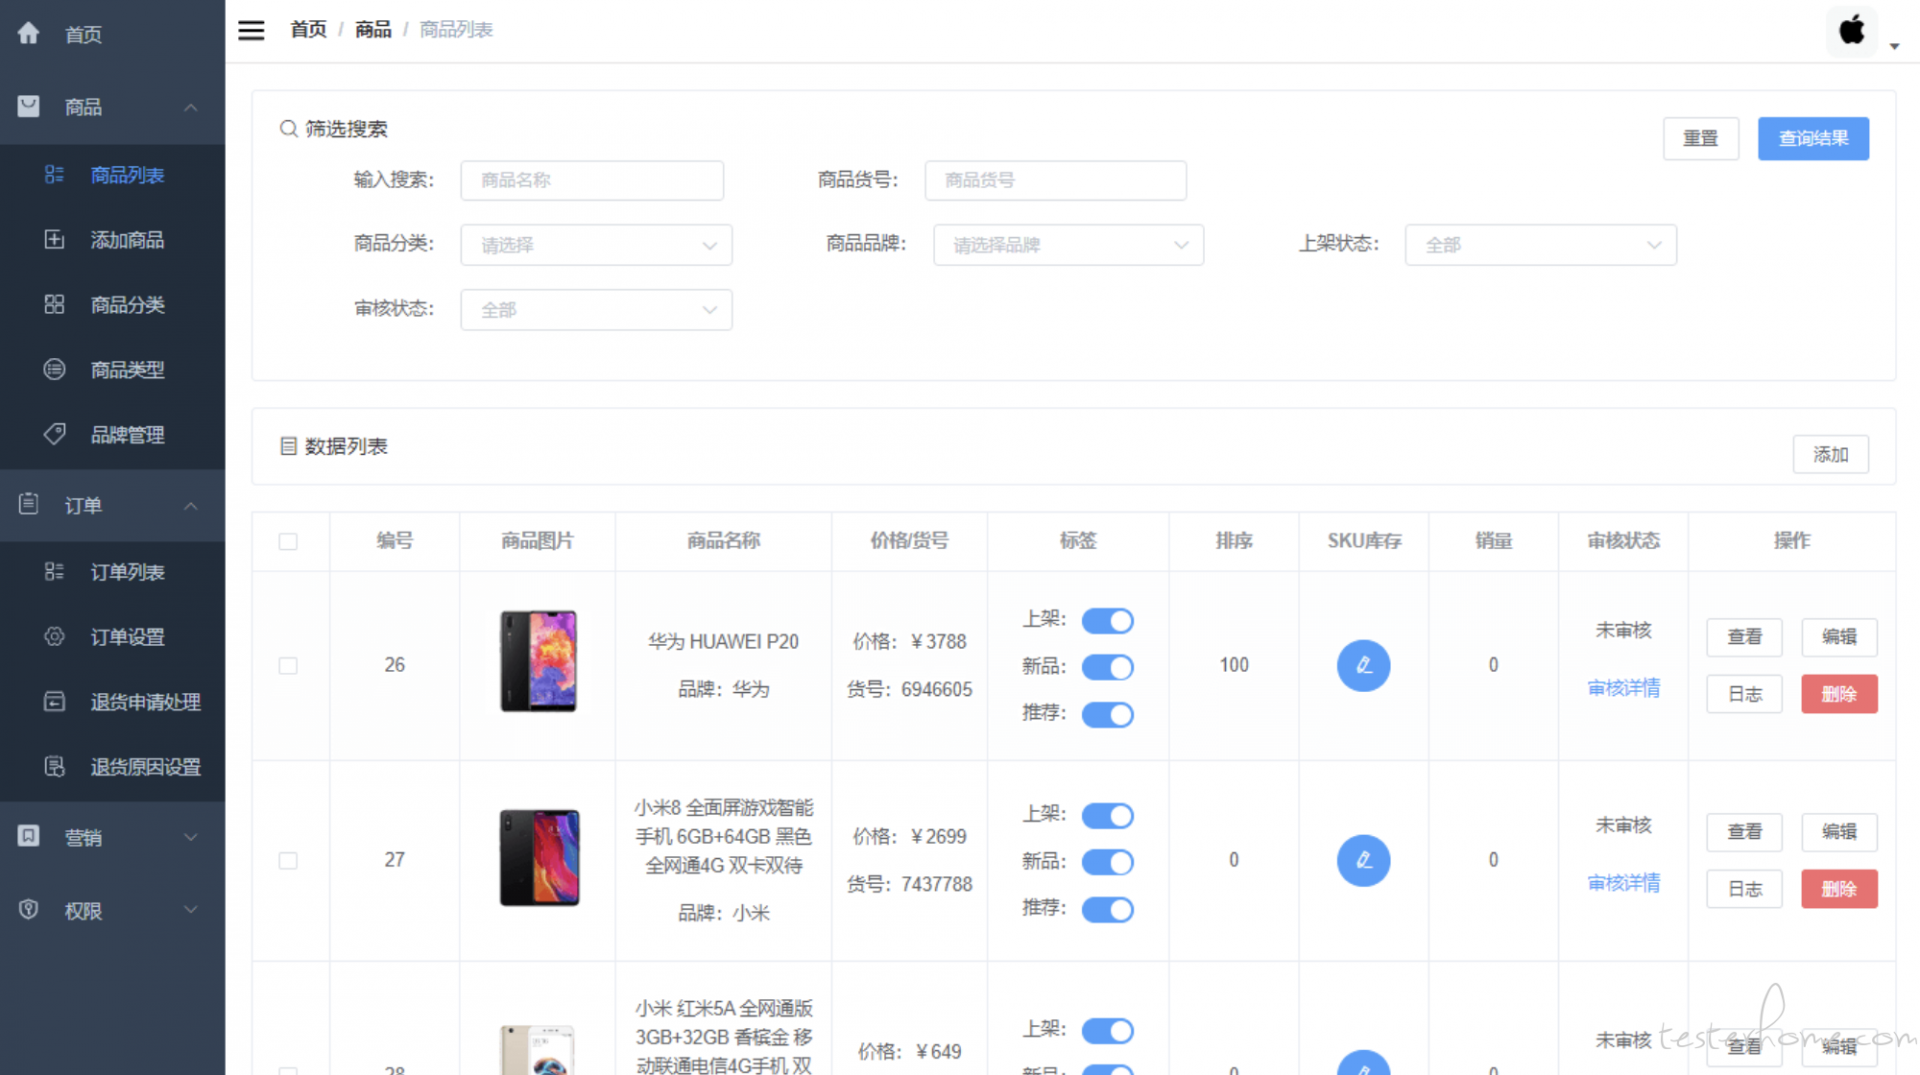The width and height of the screenshot is (1920, 1075).
Task: Click the 商品名称 search input
Action: pyautogui.click(x=592, y=180)
